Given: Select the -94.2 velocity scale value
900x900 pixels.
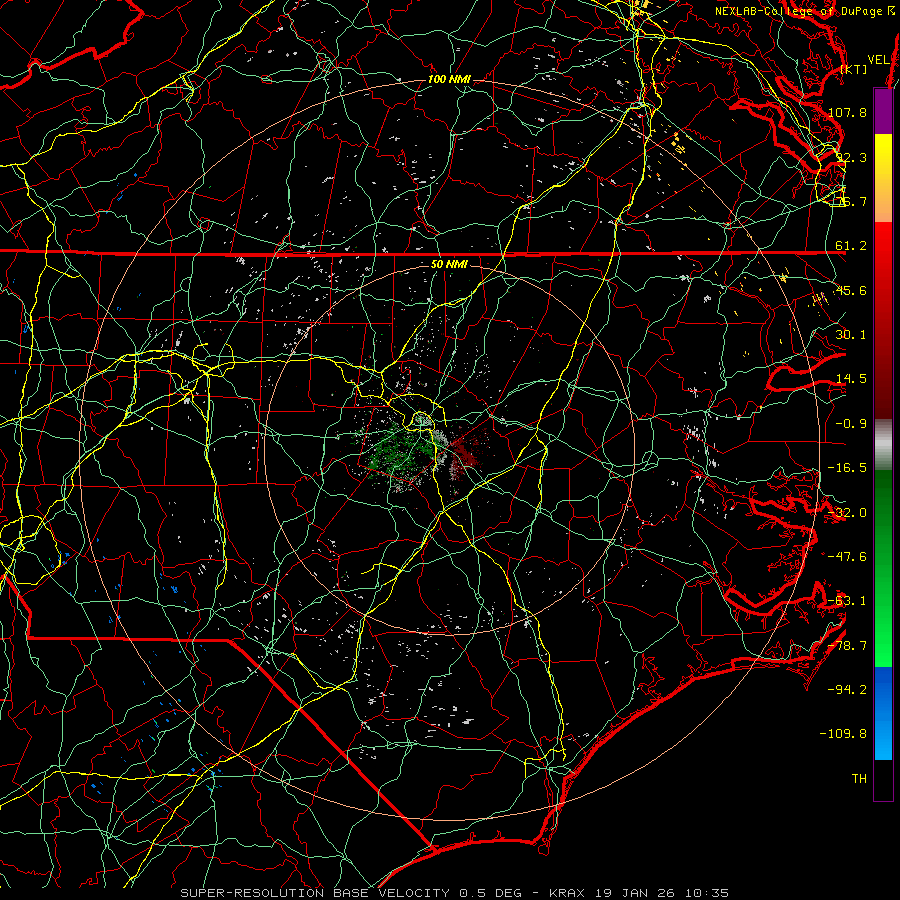Looking at the screenshot, I should tap(847, 690).
